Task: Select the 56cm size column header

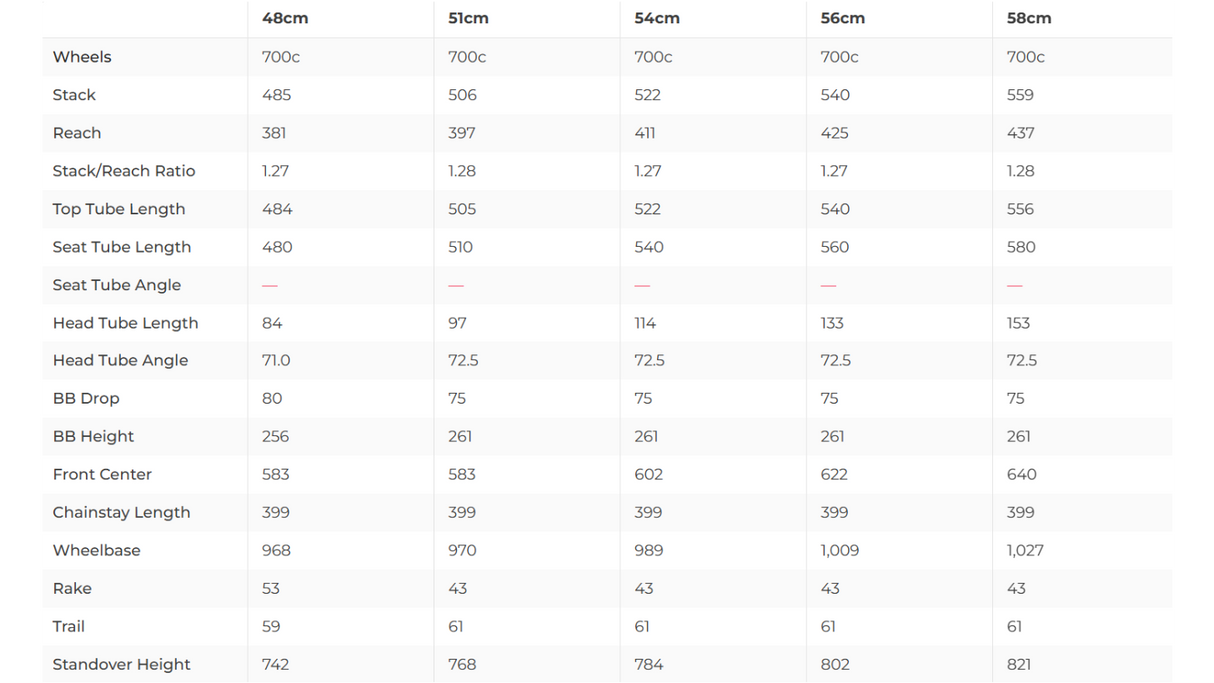Action: pyautogui.click(x=842, y=18)
